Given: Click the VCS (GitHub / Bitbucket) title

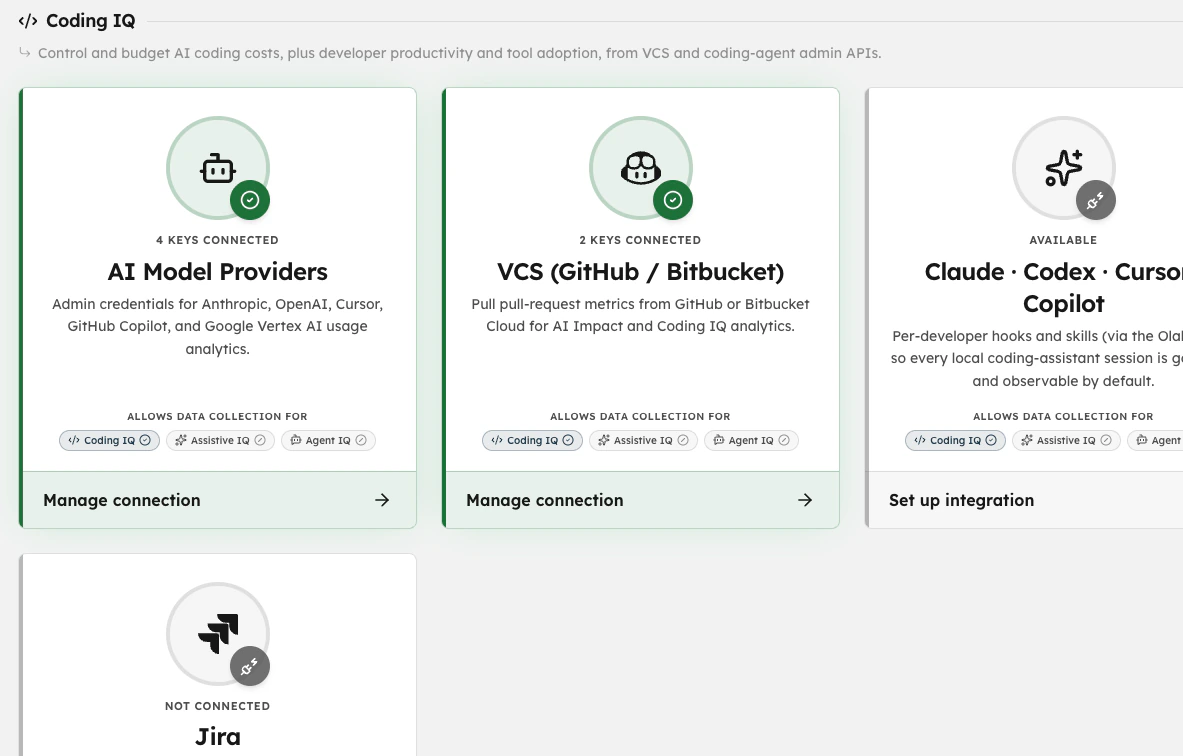Looking at the screenshot, I should pos(641,272).
